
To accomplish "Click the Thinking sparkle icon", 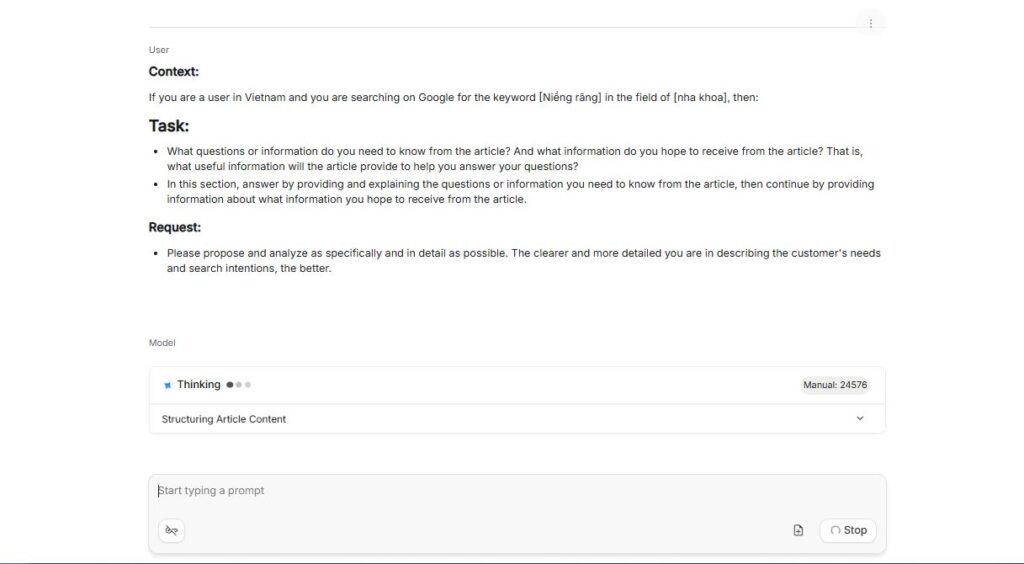I will [x=167, y=385].
